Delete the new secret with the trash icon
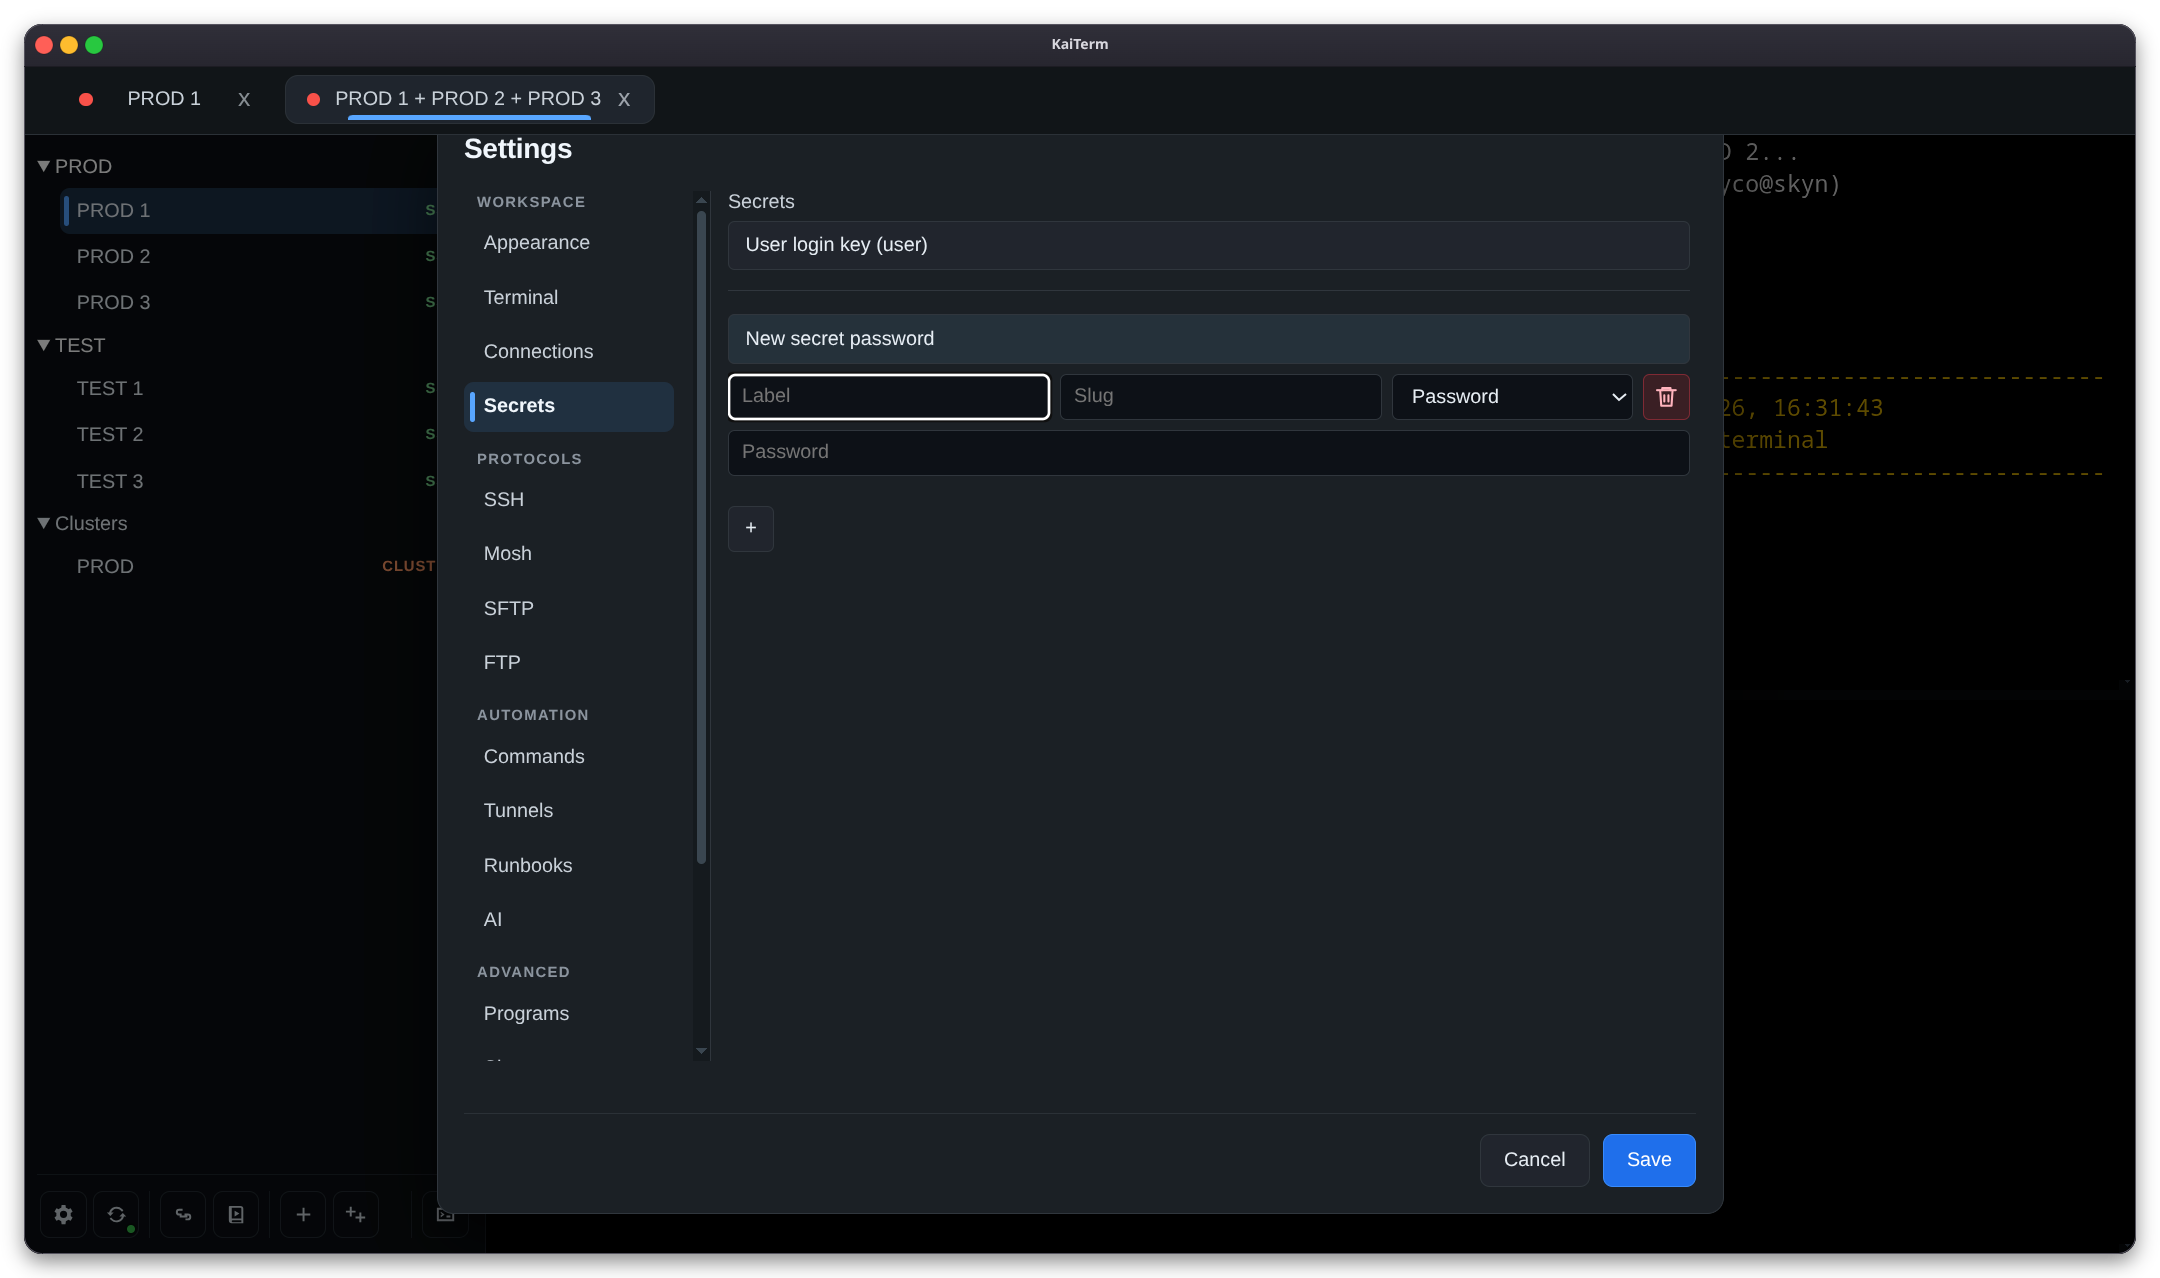Screen dimensions: 2160x1278 coord(1666,397)
